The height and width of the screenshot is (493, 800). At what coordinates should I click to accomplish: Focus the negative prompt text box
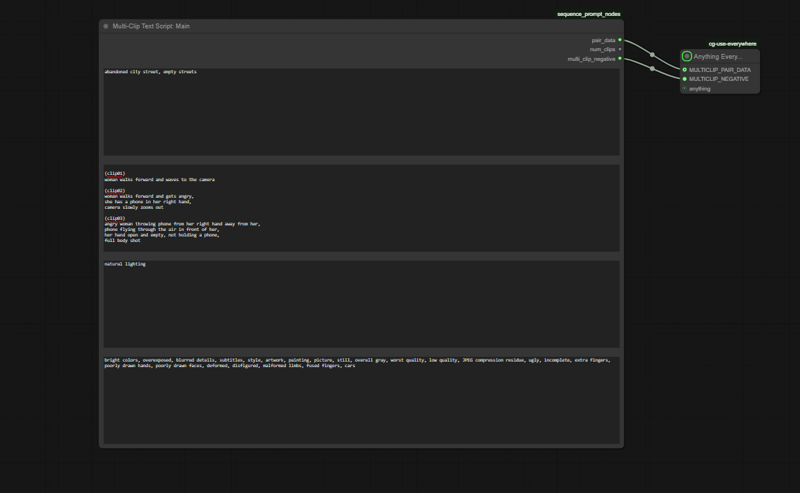pos(362,401)
